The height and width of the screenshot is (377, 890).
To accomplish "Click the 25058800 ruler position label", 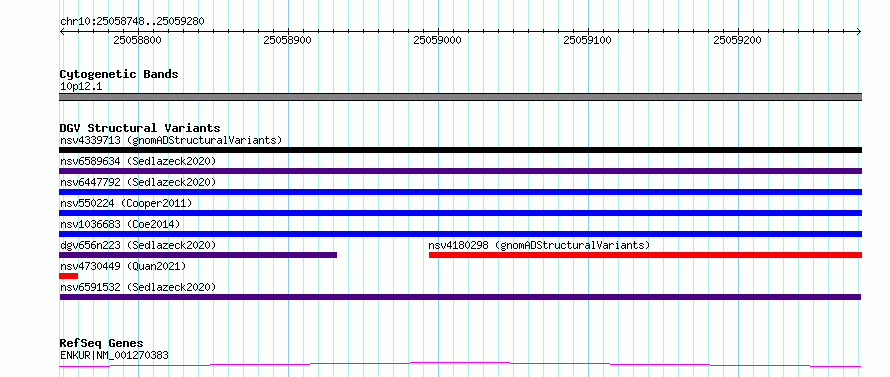I will tap(137, 40).
